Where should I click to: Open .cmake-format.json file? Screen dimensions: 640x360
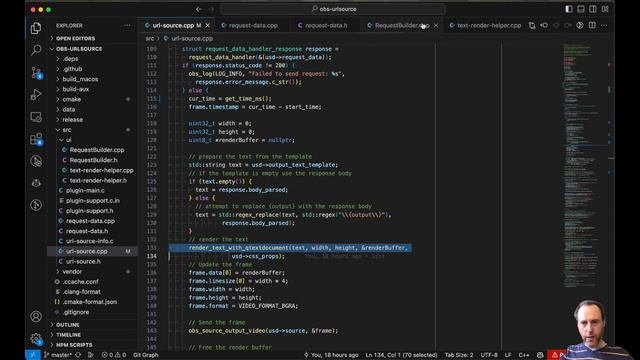tap(89, 302)
